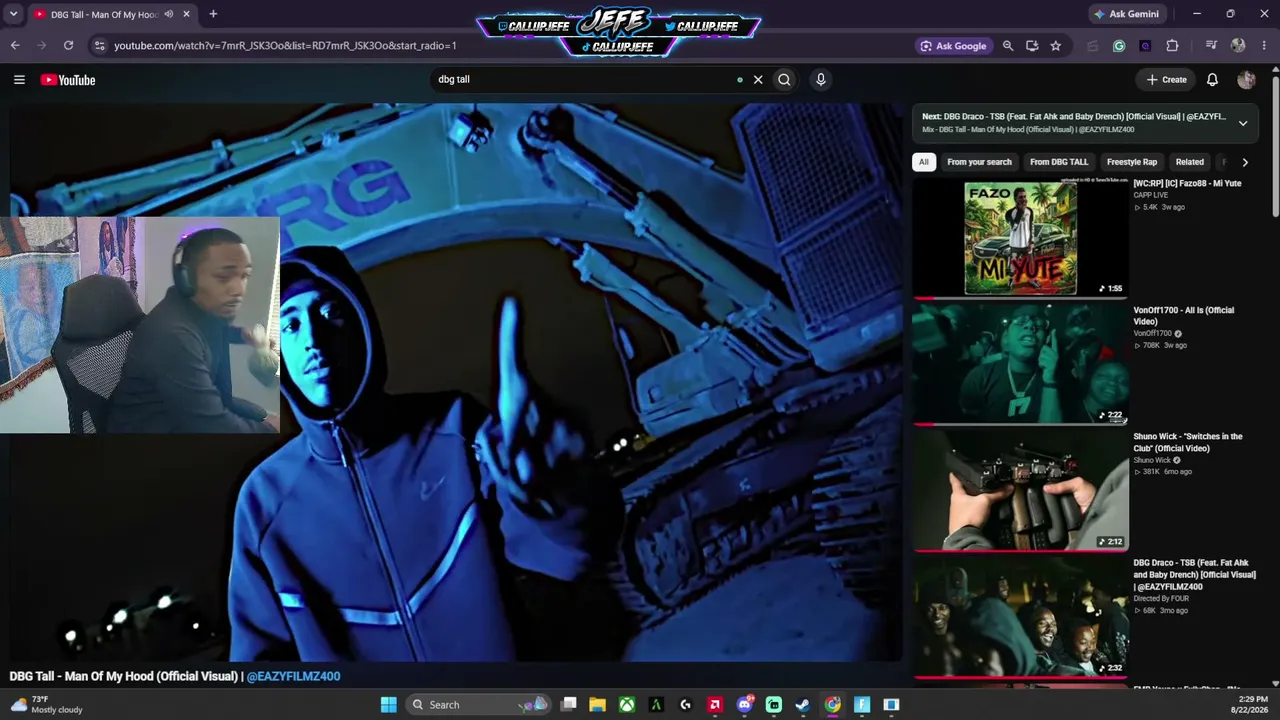This screenshot has height=720, width=1280.
Task: Open DBG Draco - TSB video title
Action: 1194,575
